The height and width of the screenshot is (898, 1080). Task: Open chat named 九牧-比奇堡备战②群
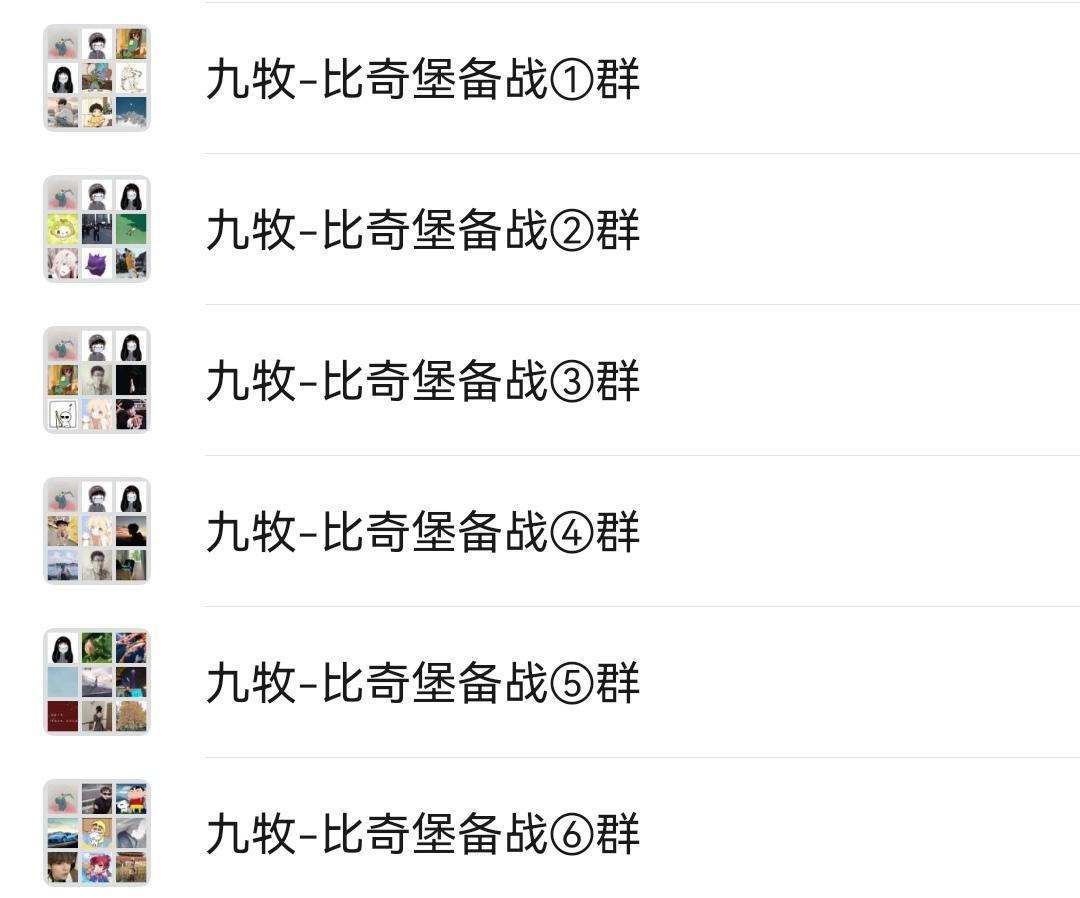click(x=423, y=229)
